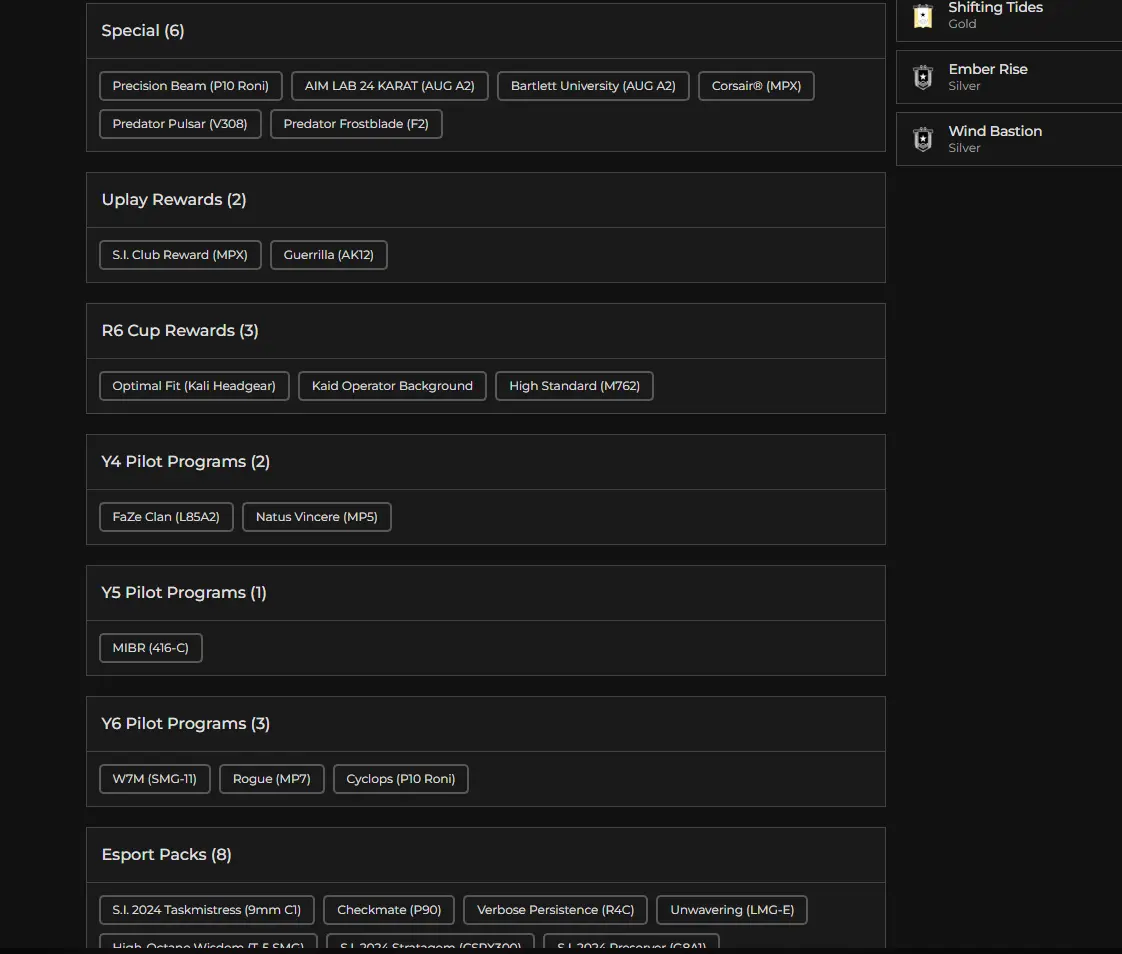Image resolution: width=1122 pixels, height=954 pixels.
Task: Select S.I. Club Reward (MPX)
Action: click(x=180, y=255)
